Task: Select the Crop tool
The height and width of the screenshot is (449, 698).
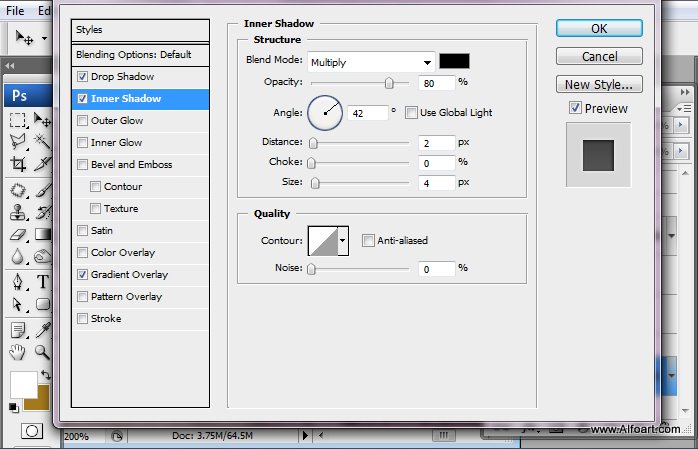Action: click(18, 164)
